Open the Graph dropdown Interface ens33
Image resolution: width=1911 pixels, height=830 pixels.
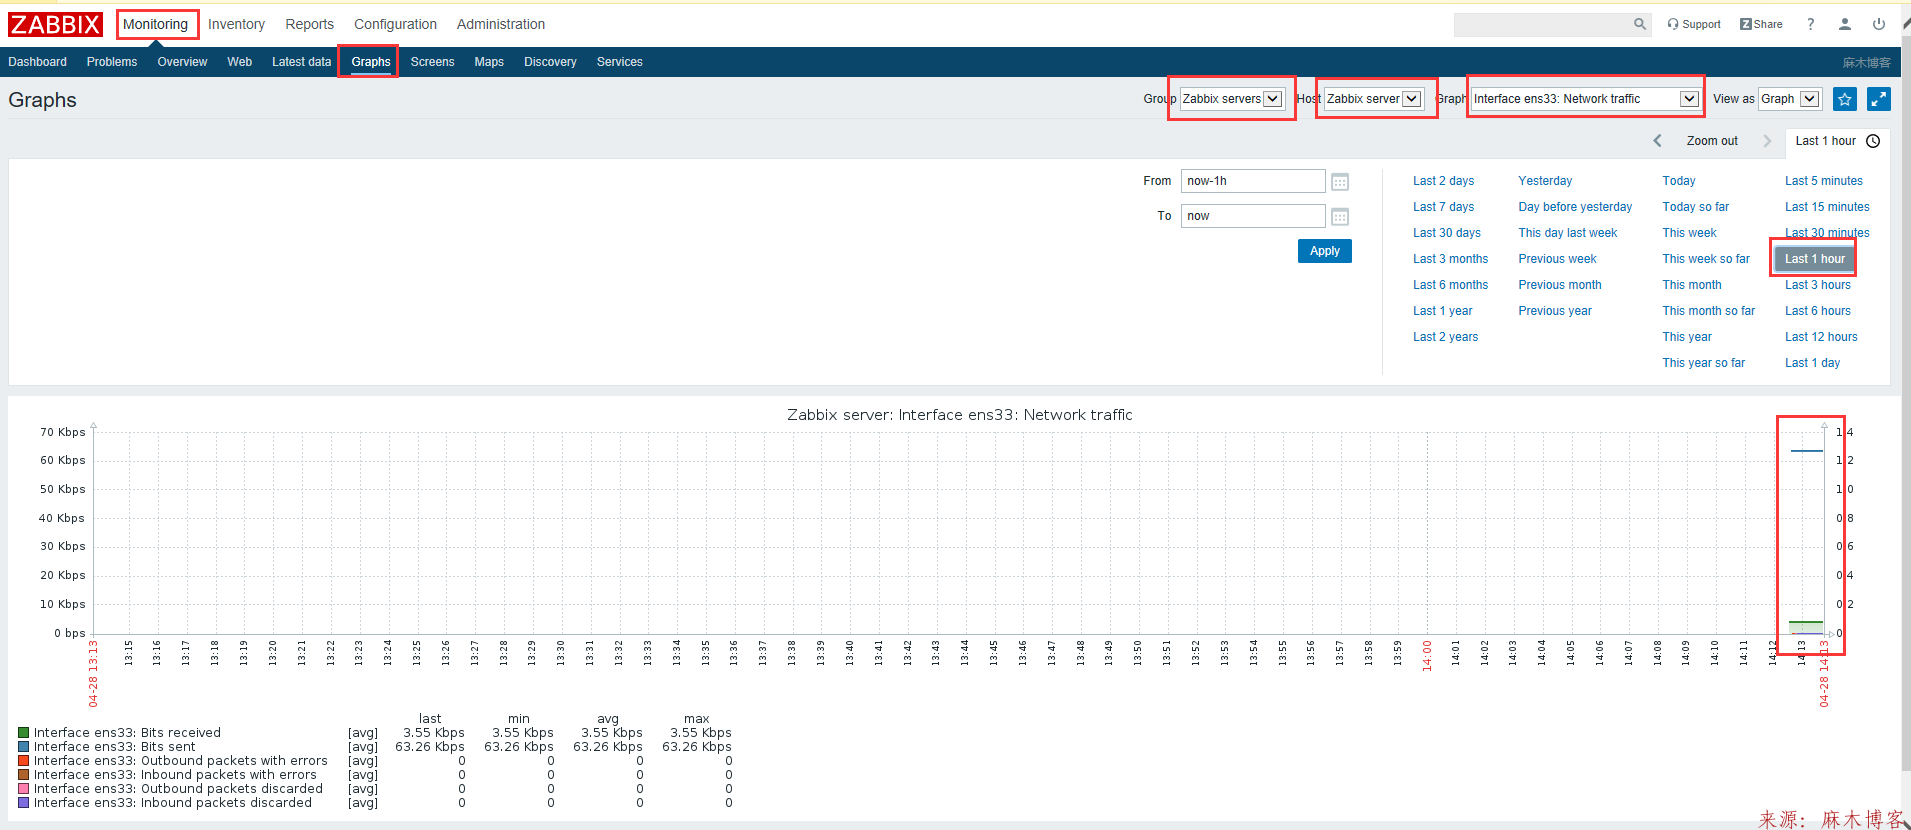pos(1585,99)
